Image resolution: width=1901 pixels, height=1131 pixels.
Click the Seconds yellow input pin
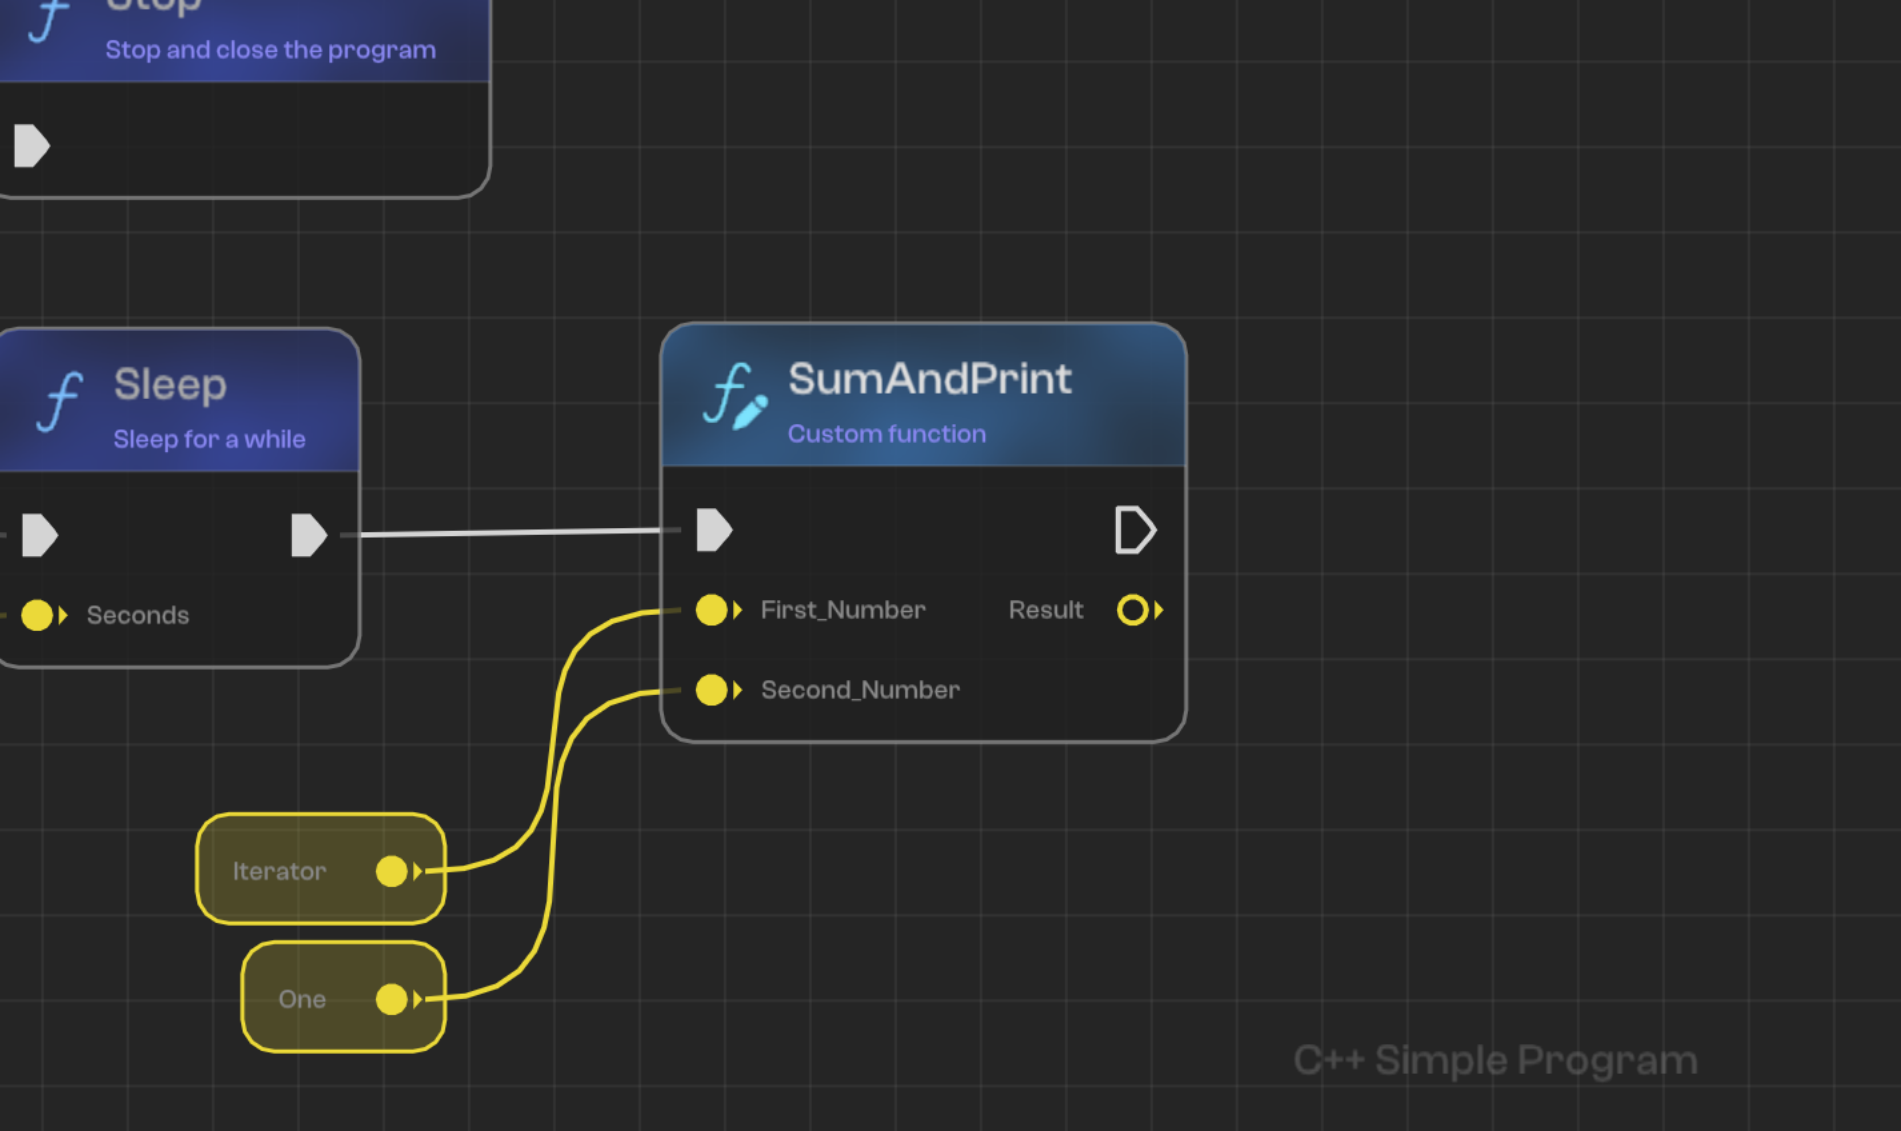43,615
